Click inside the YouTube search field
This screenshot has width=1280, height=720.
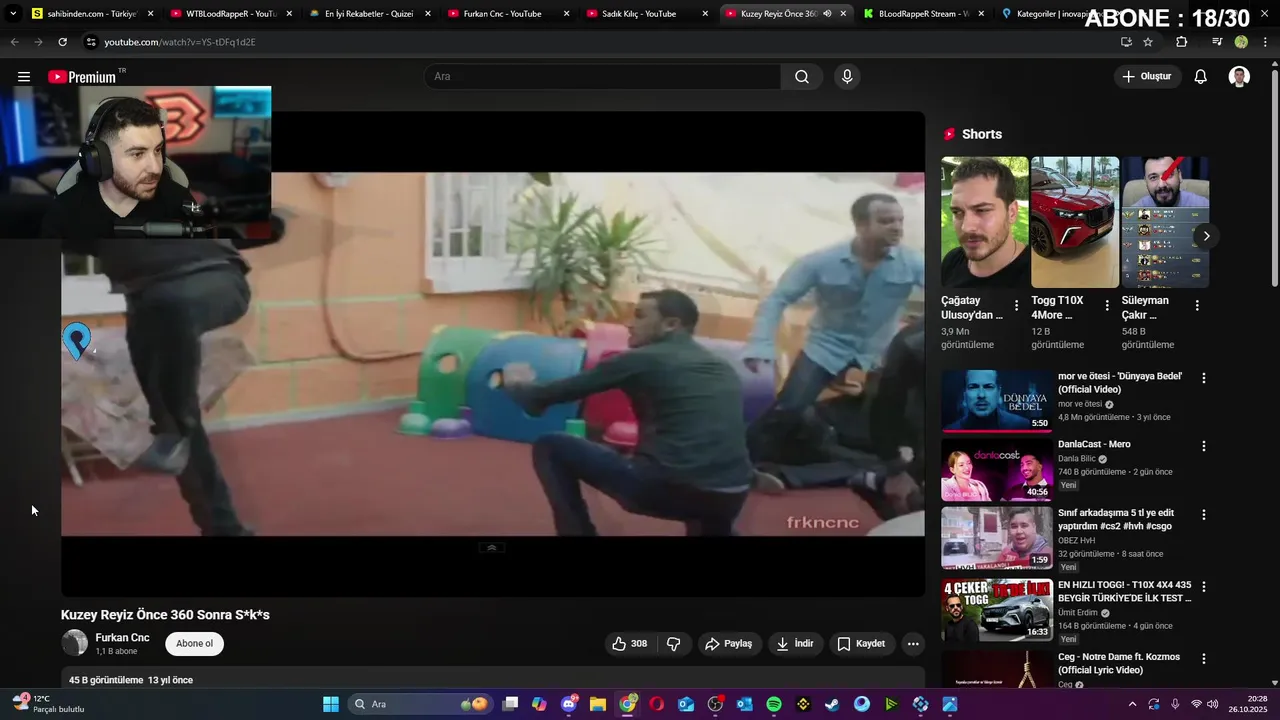[x=603, y=77]
